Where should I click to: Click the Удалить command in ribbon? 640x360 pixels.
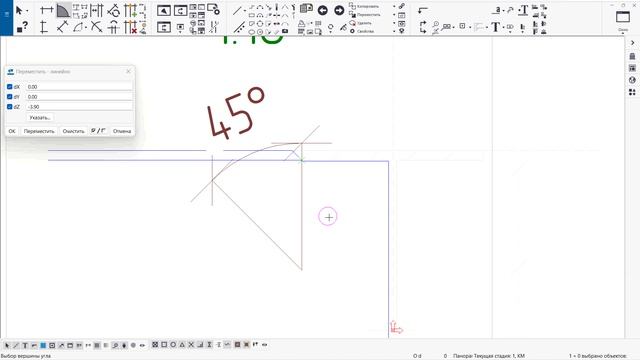pos(360,23)
